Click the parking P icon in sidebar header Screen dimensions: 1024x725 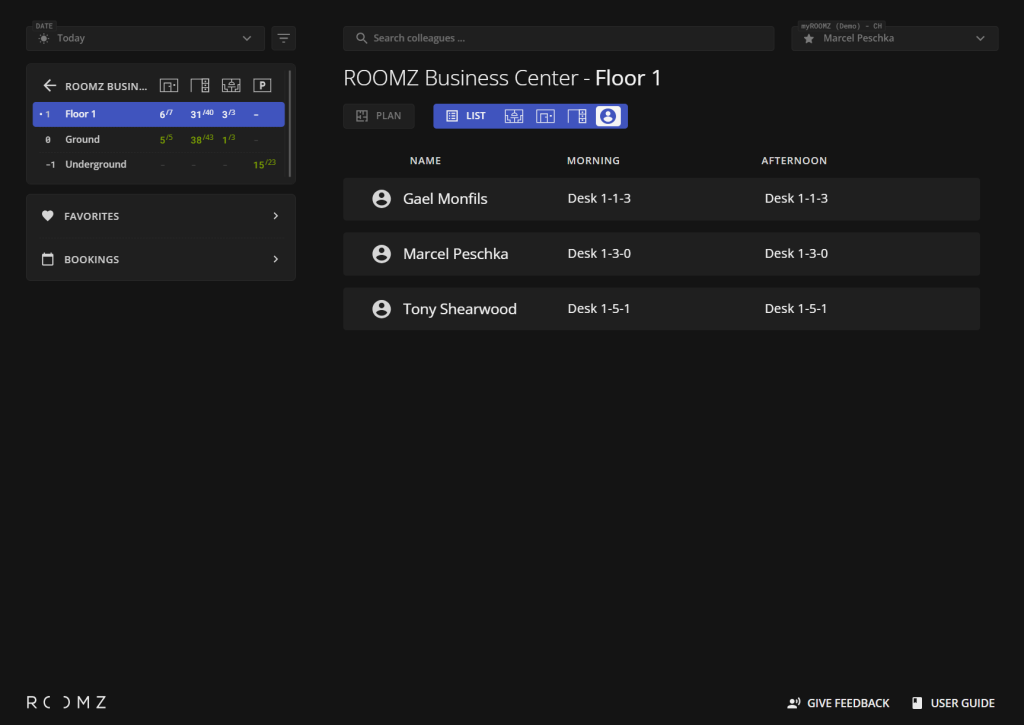pos(262,86)
